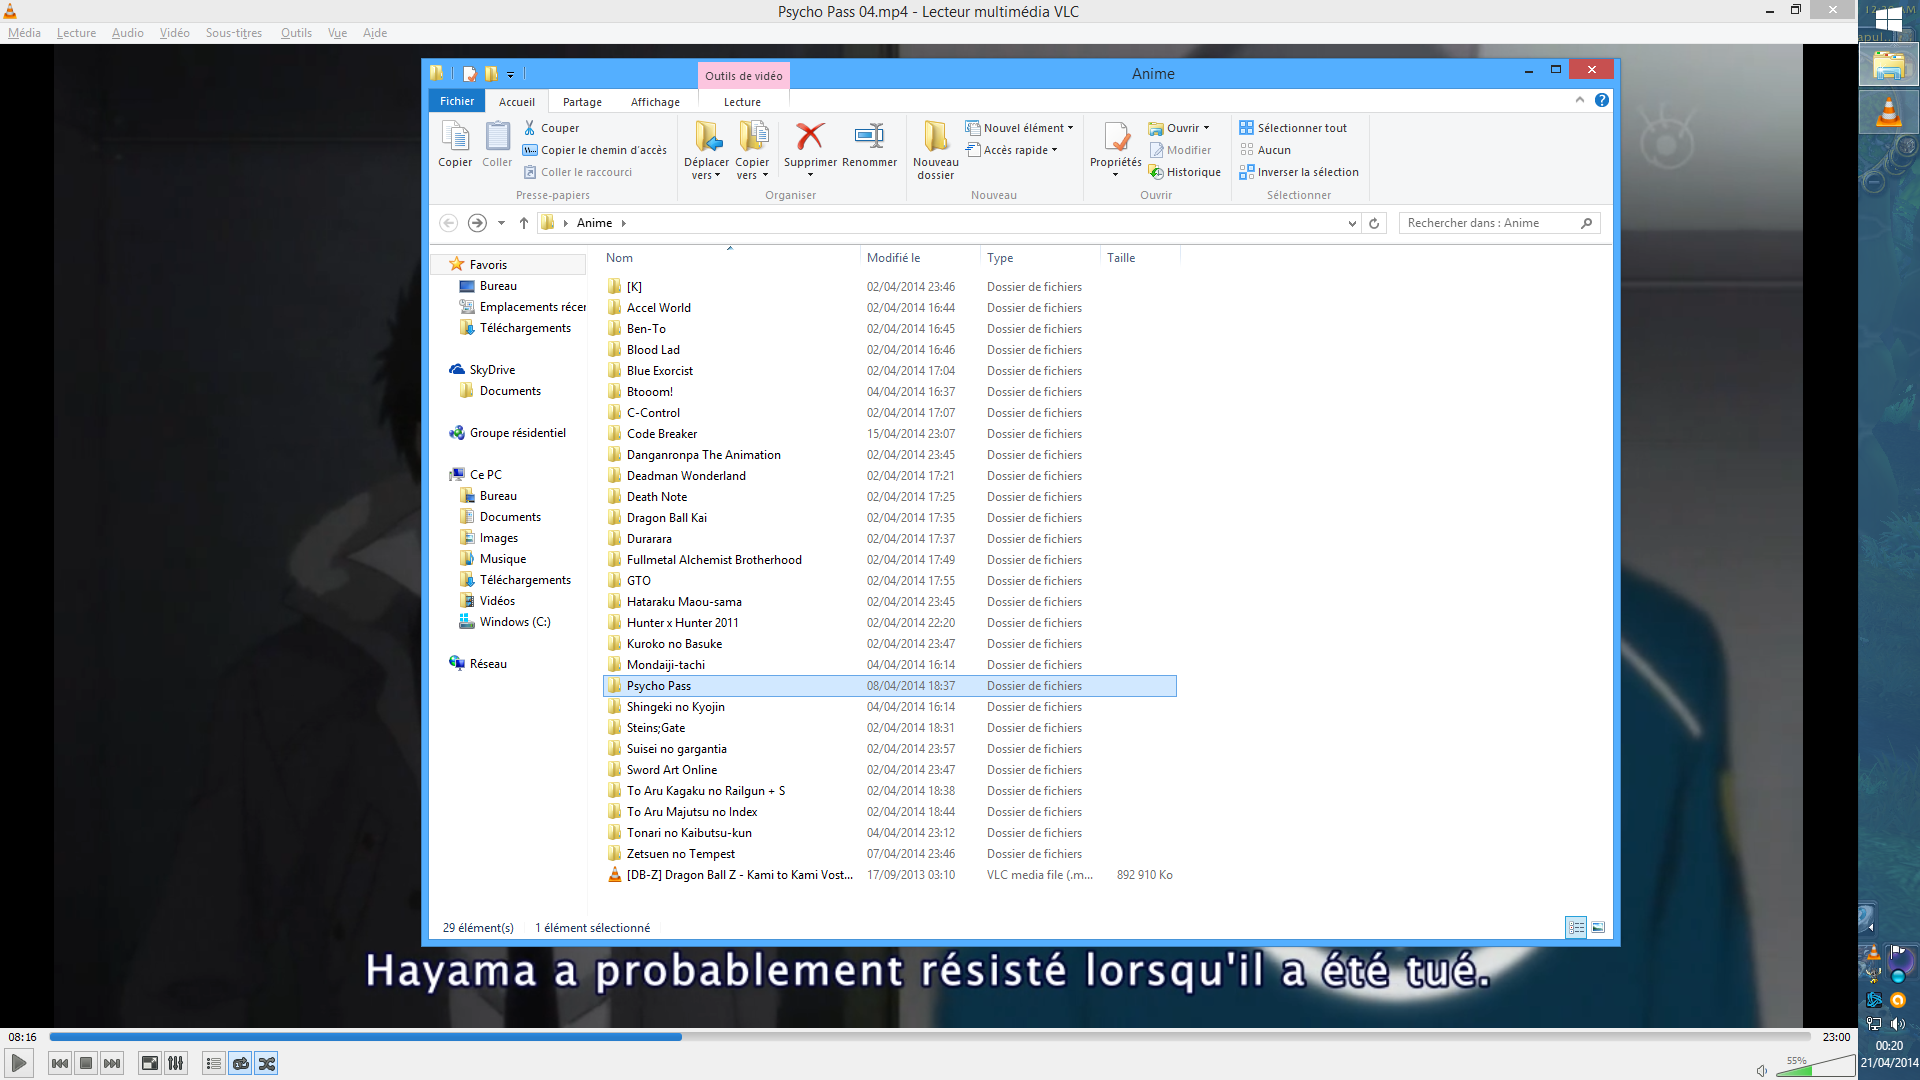Create Nouveau dossier from ribbon
The width and height of the screenshot is (1920, 1080).
pos(935,150)
